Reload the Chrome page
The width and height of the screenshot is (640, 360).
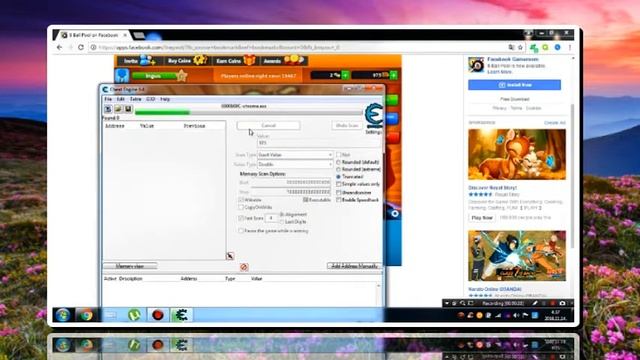pyautogui.click(x=81, y=47)
